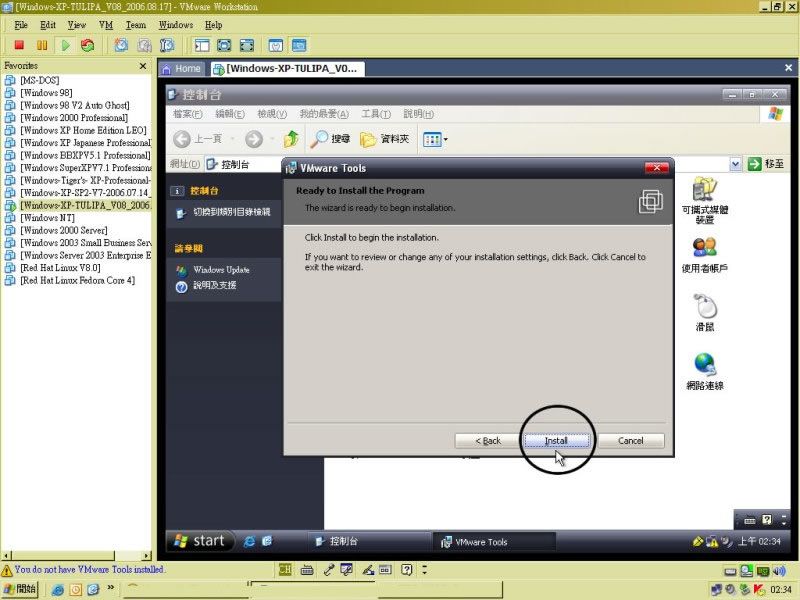Image resolution: width=800 pixels, height=600 pixels.
Task: Click the Revert to Snapshot toolbar icon
Action: pyautogui.click(x=144, y=45)
